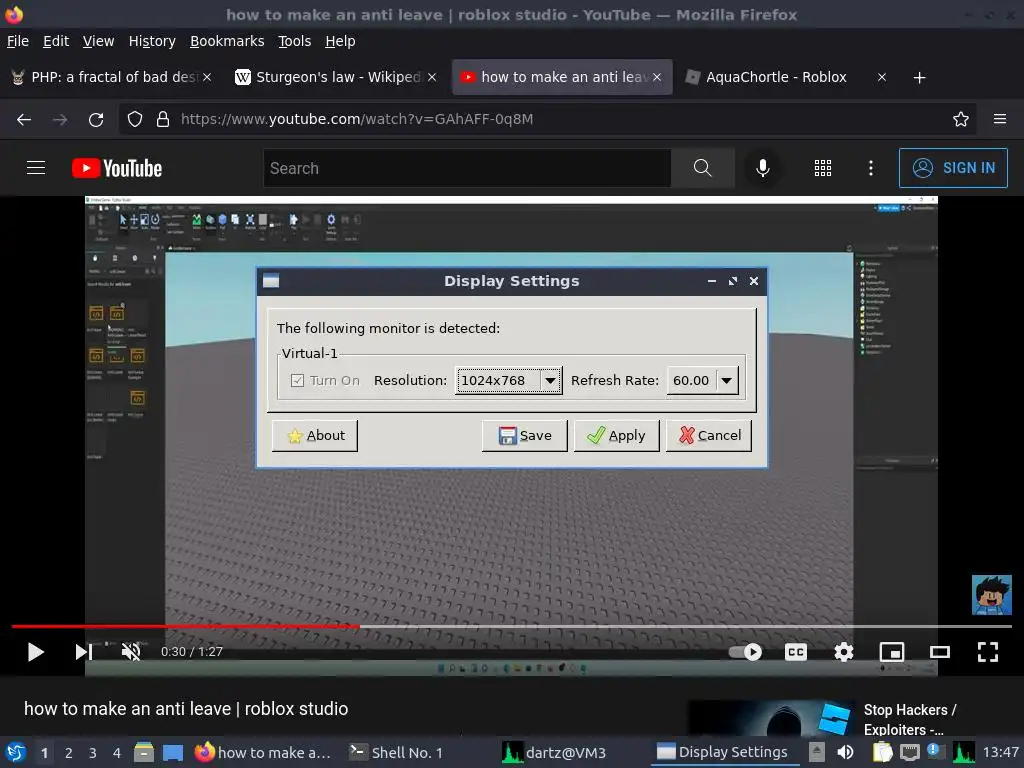Click the YouTube search magnifier button
1024x768 pixels.
coord(703,168)
